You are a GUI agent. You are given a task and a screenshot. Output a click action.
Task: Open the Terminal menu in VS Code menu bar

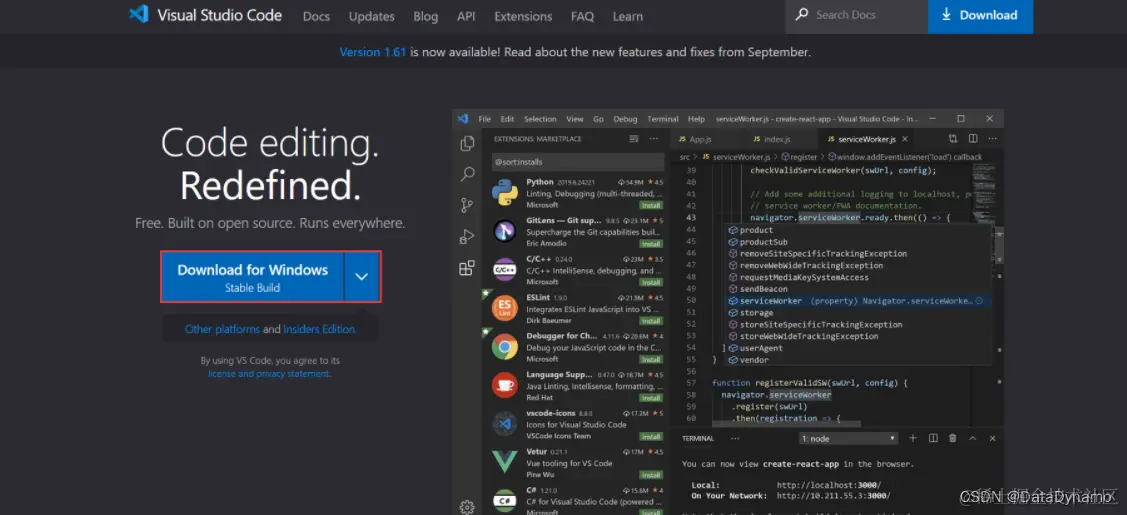pos(663,119)
